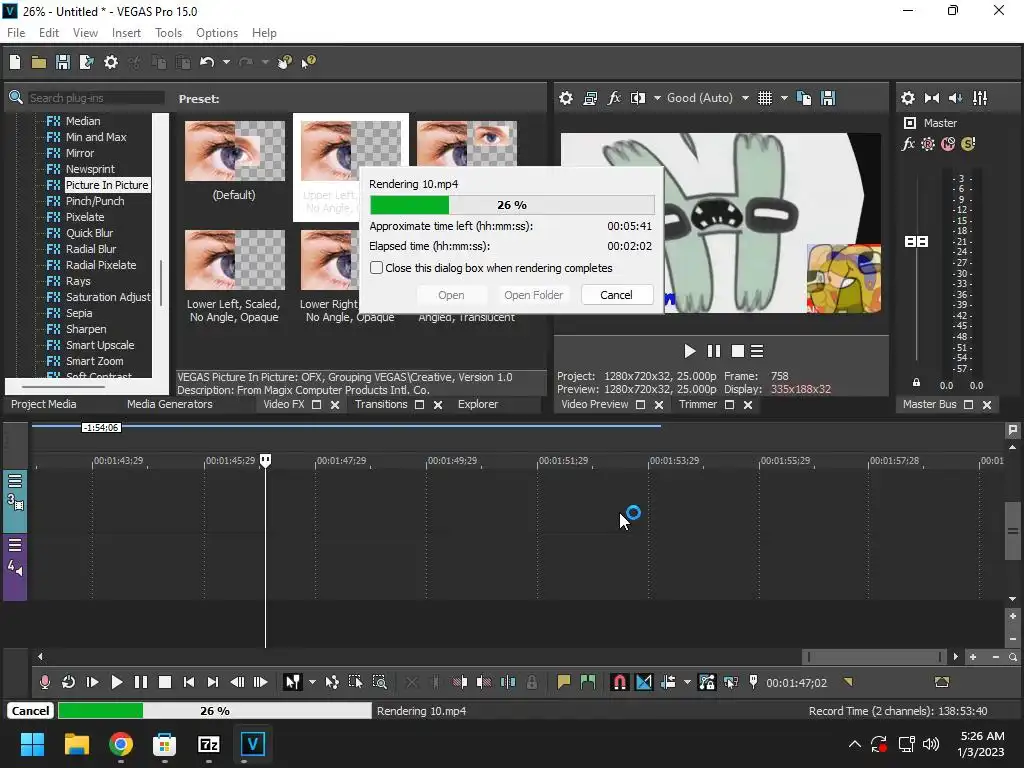The image size is (1024, 768).
Task: Open the Overlays grid dropdown arrow
Action: 784,98
